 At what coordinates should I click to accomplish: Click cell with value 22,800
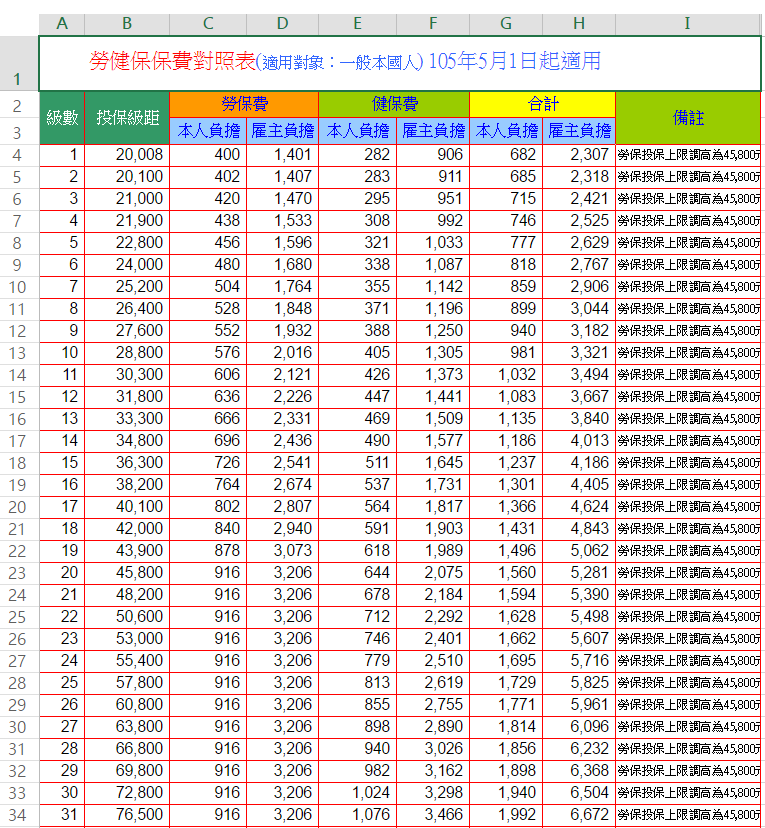[x=127, y=243]
